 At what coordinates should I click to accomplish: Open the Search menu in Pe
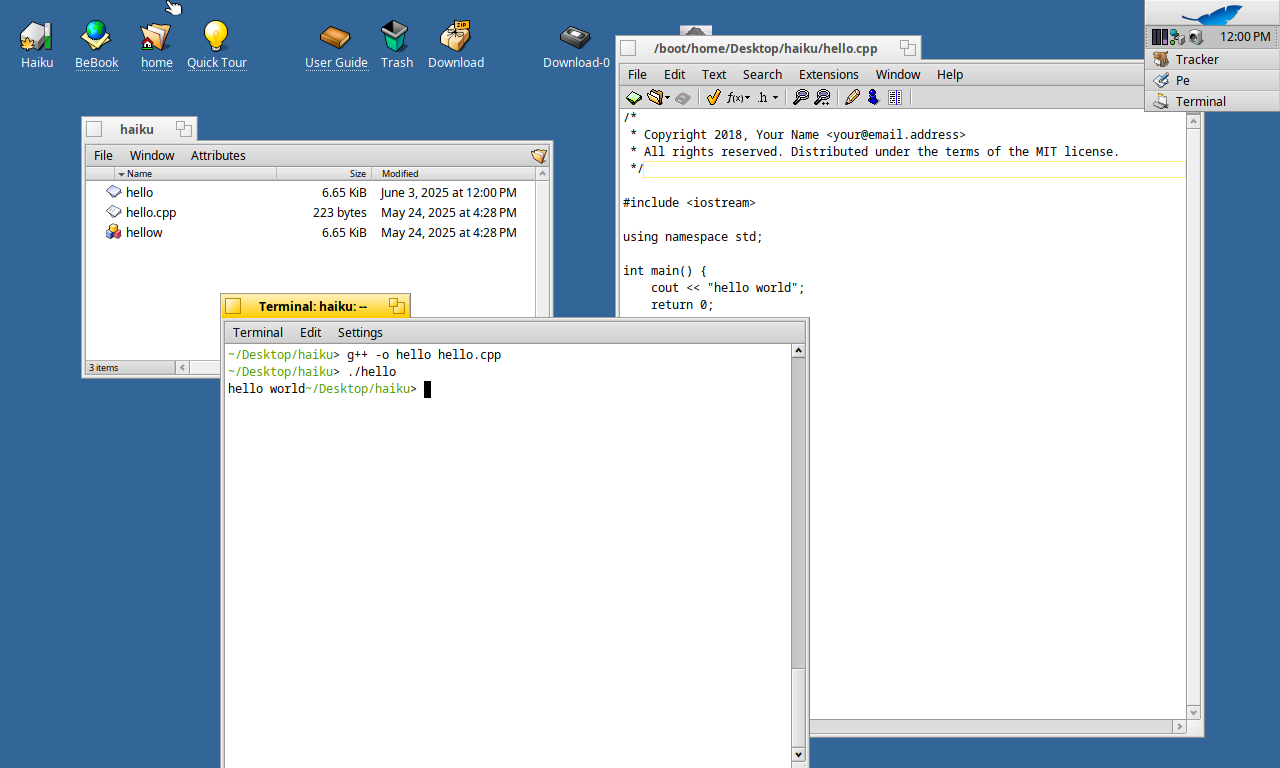point(762,74)
